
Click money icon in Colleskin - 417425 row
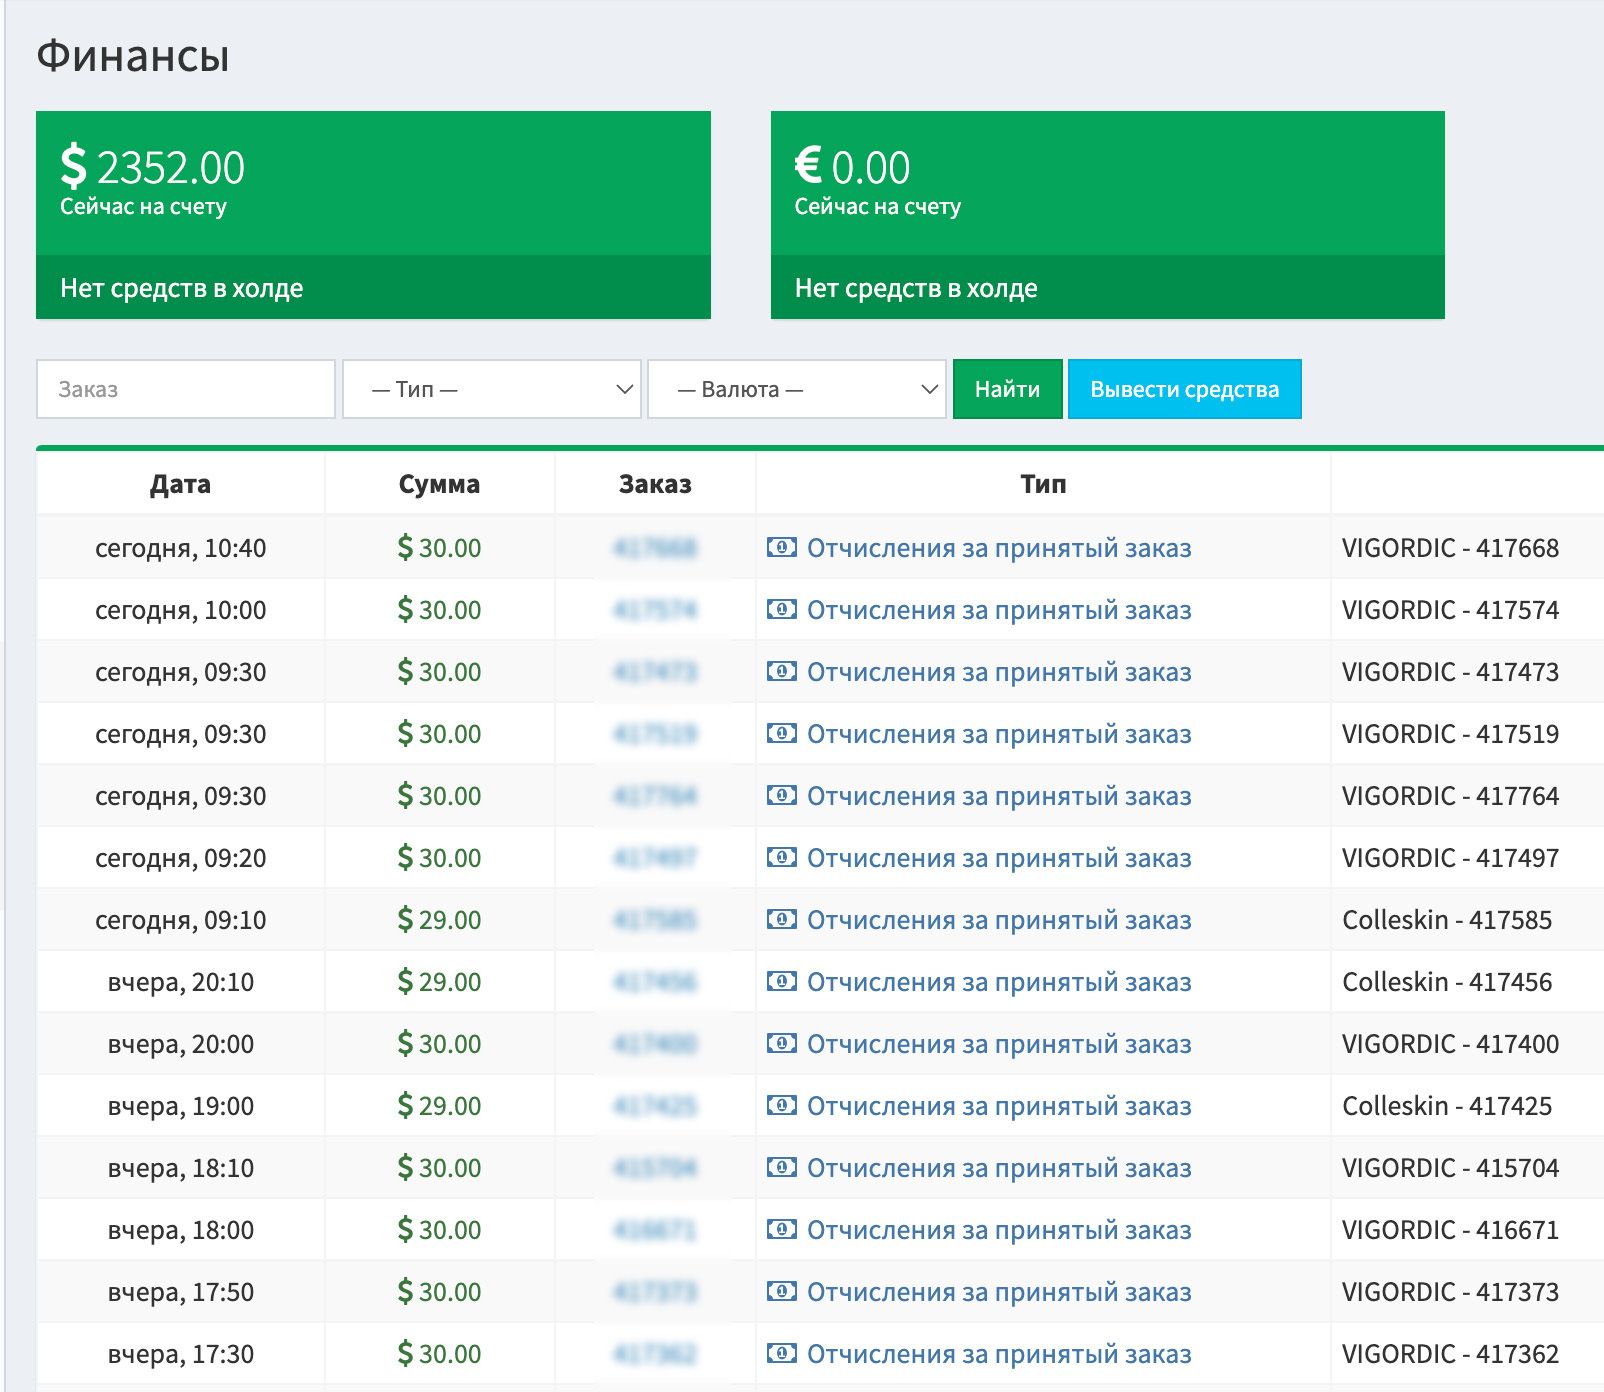(x=781, y=1105)
